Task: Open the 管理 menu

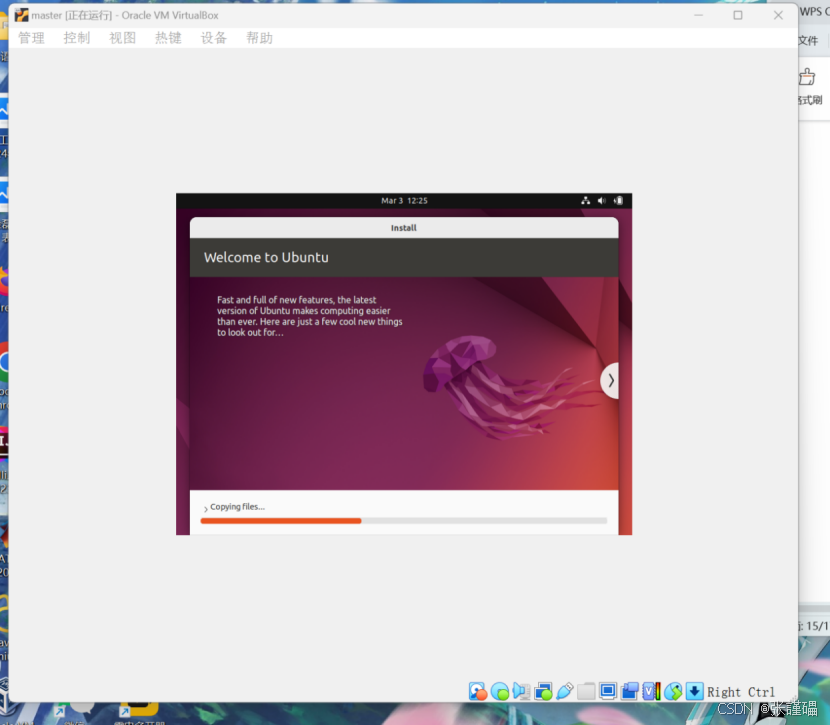Action: pos(31,38)
